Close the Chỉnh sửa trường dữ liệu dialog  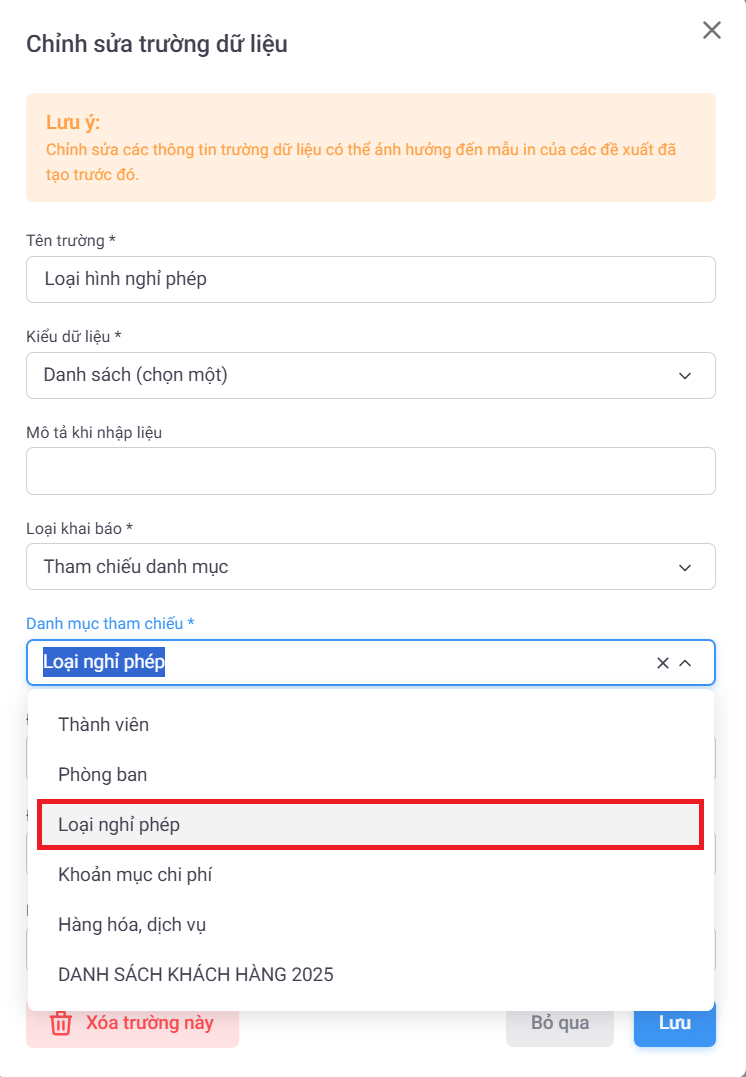(711, 30)
